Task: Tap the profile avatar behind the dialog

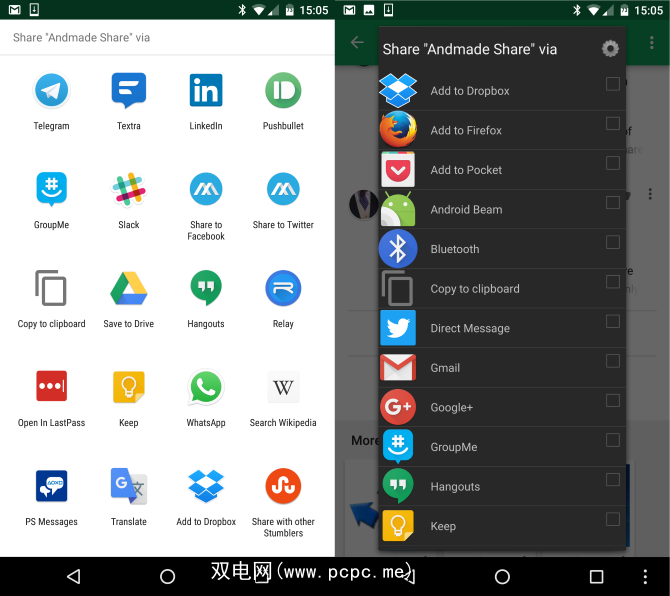Action: [x=364, y=205]
